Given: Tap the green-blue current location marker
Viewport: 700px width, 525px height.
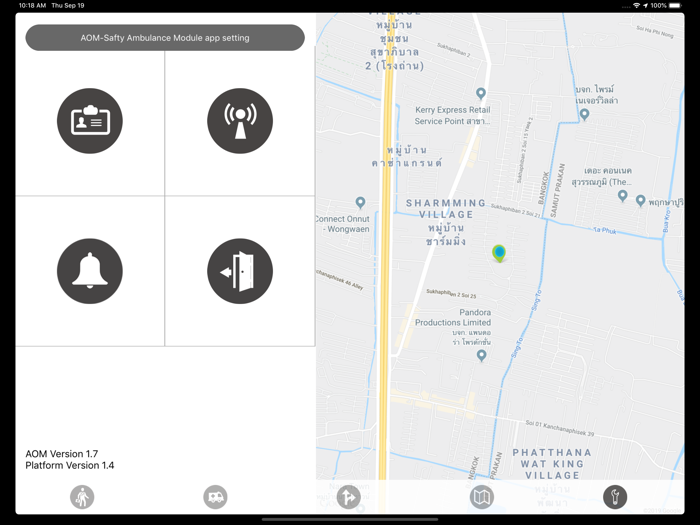Looking at the screenshot, I should [x=499, y=253].
